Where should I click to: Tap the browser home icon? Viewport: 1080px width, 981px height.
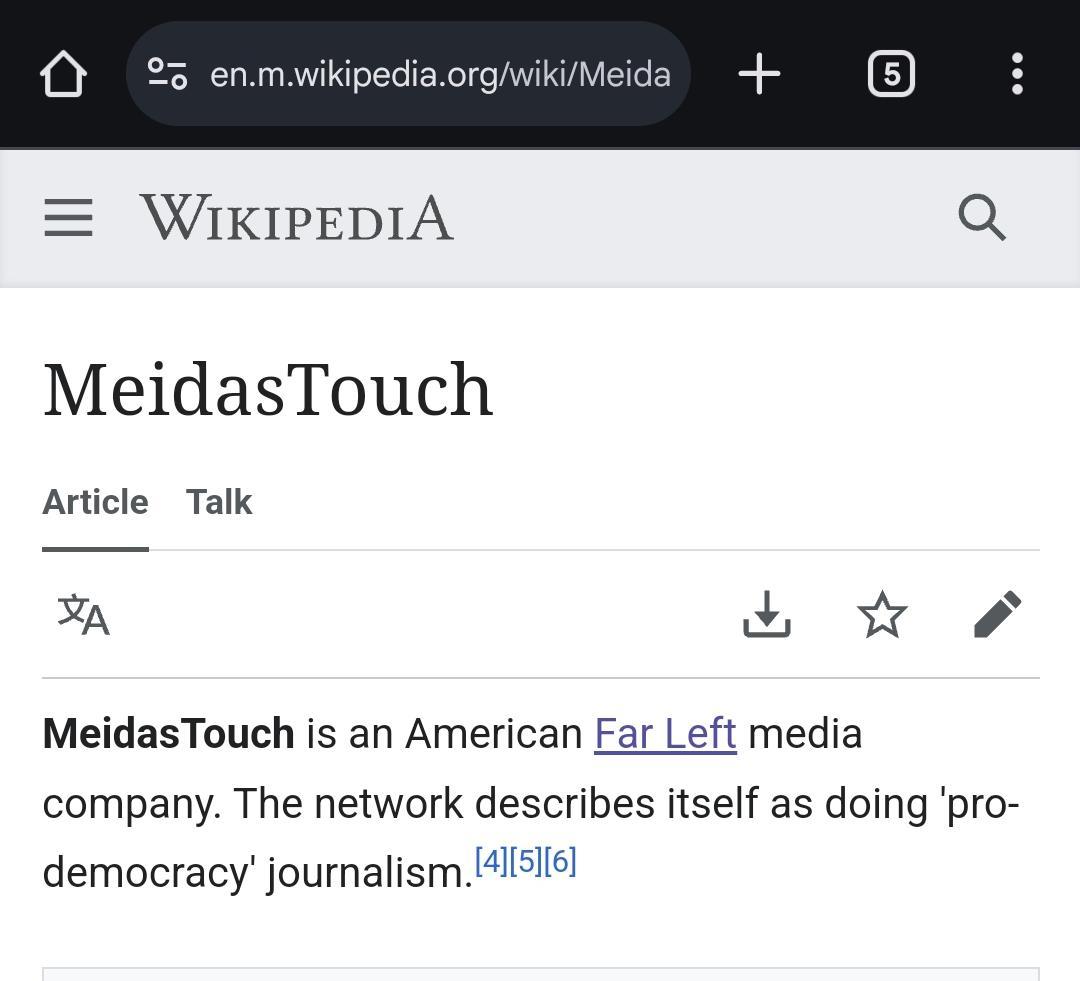point(63,74)
